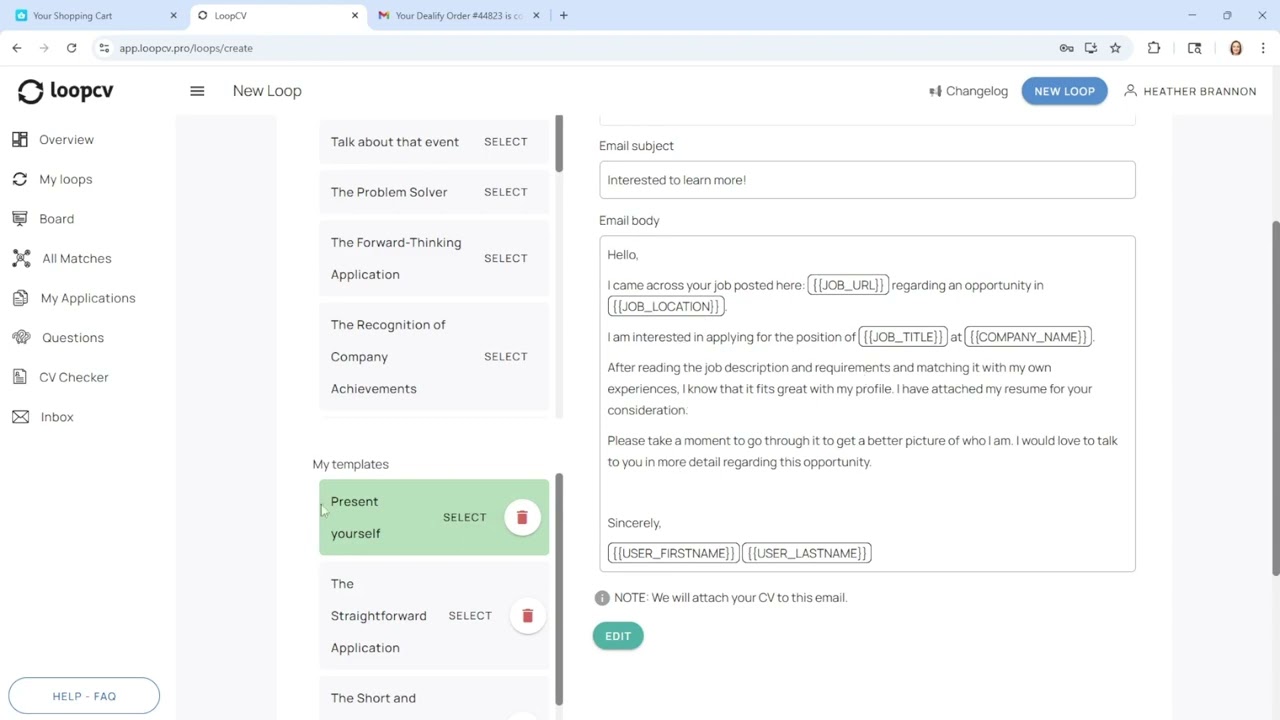Screen dimensions: 1280x720
Task: Click inside the Email body text
Action: pyautogui.click(x=867, y=404)
